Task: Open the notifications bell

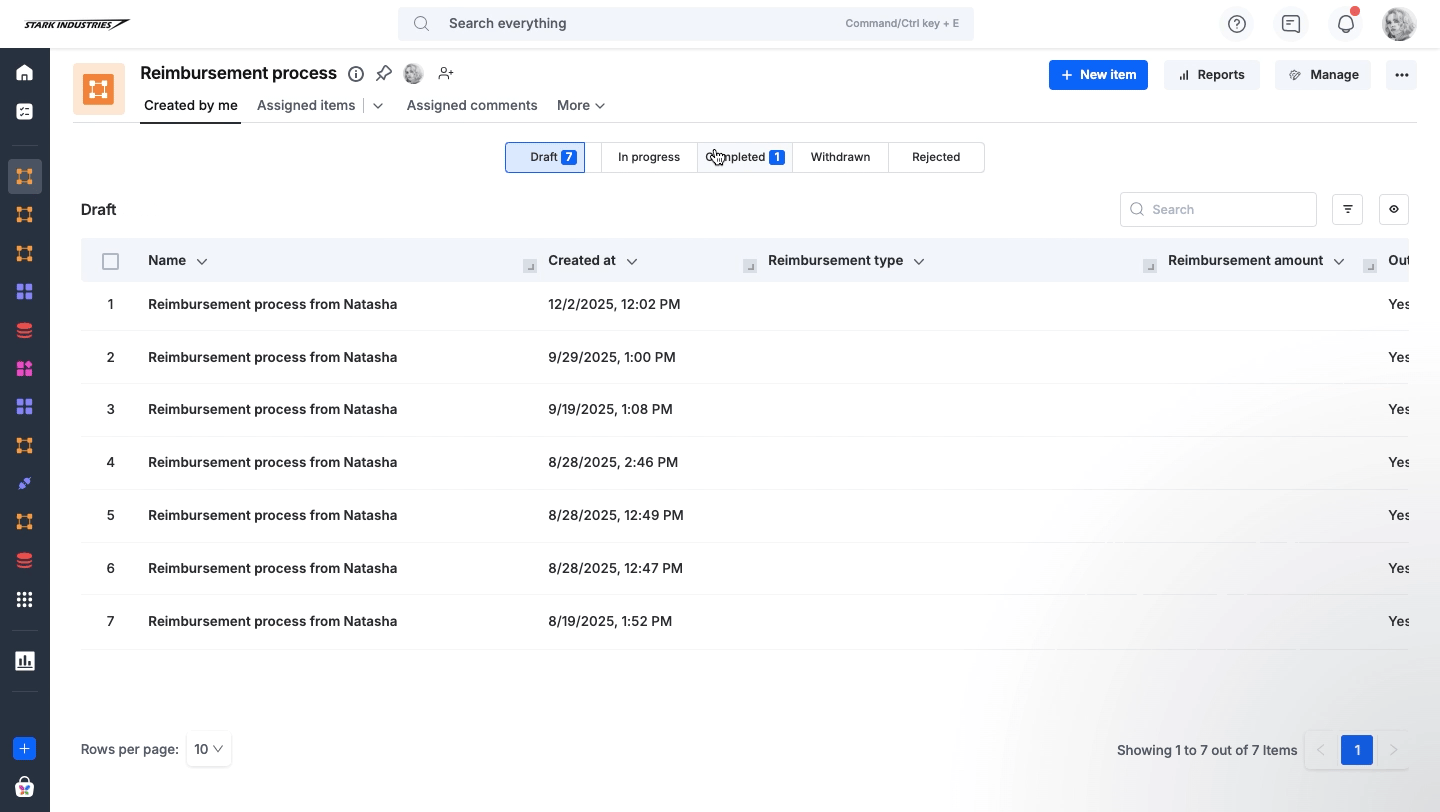Action: (1345, 24)
